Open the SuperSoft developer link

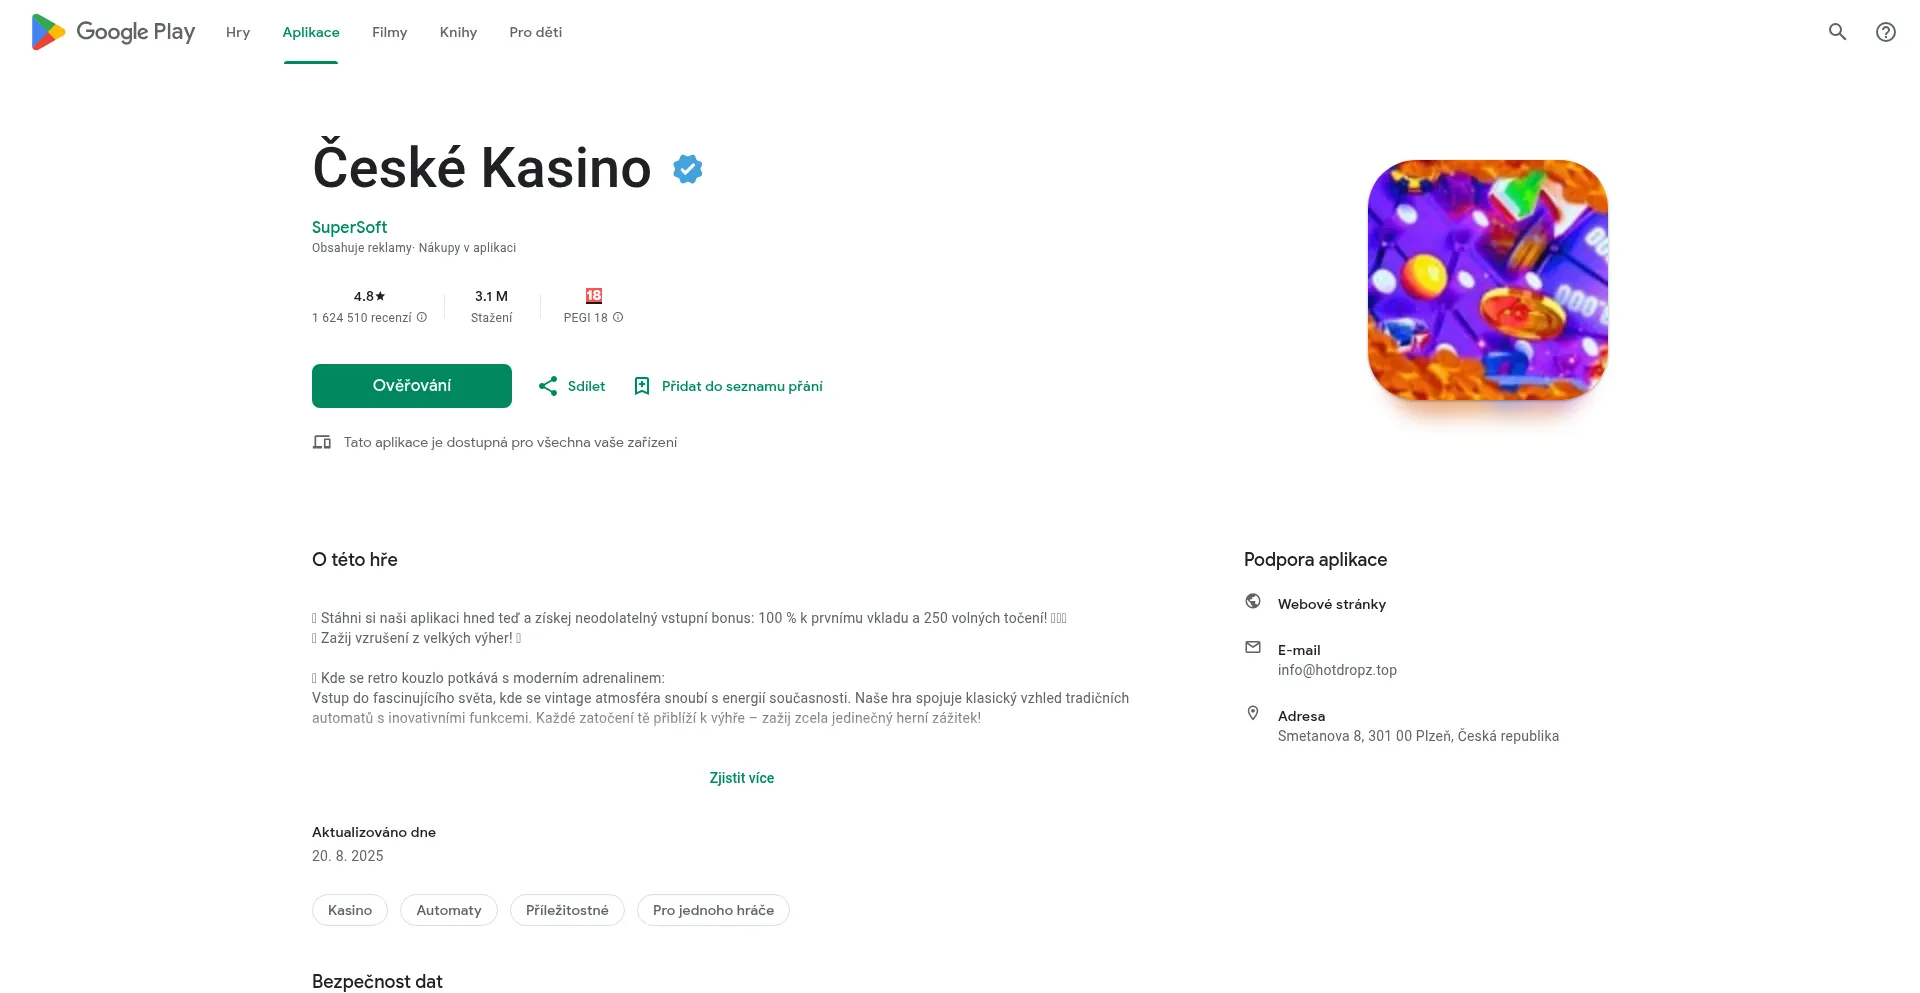pos(349,227)
